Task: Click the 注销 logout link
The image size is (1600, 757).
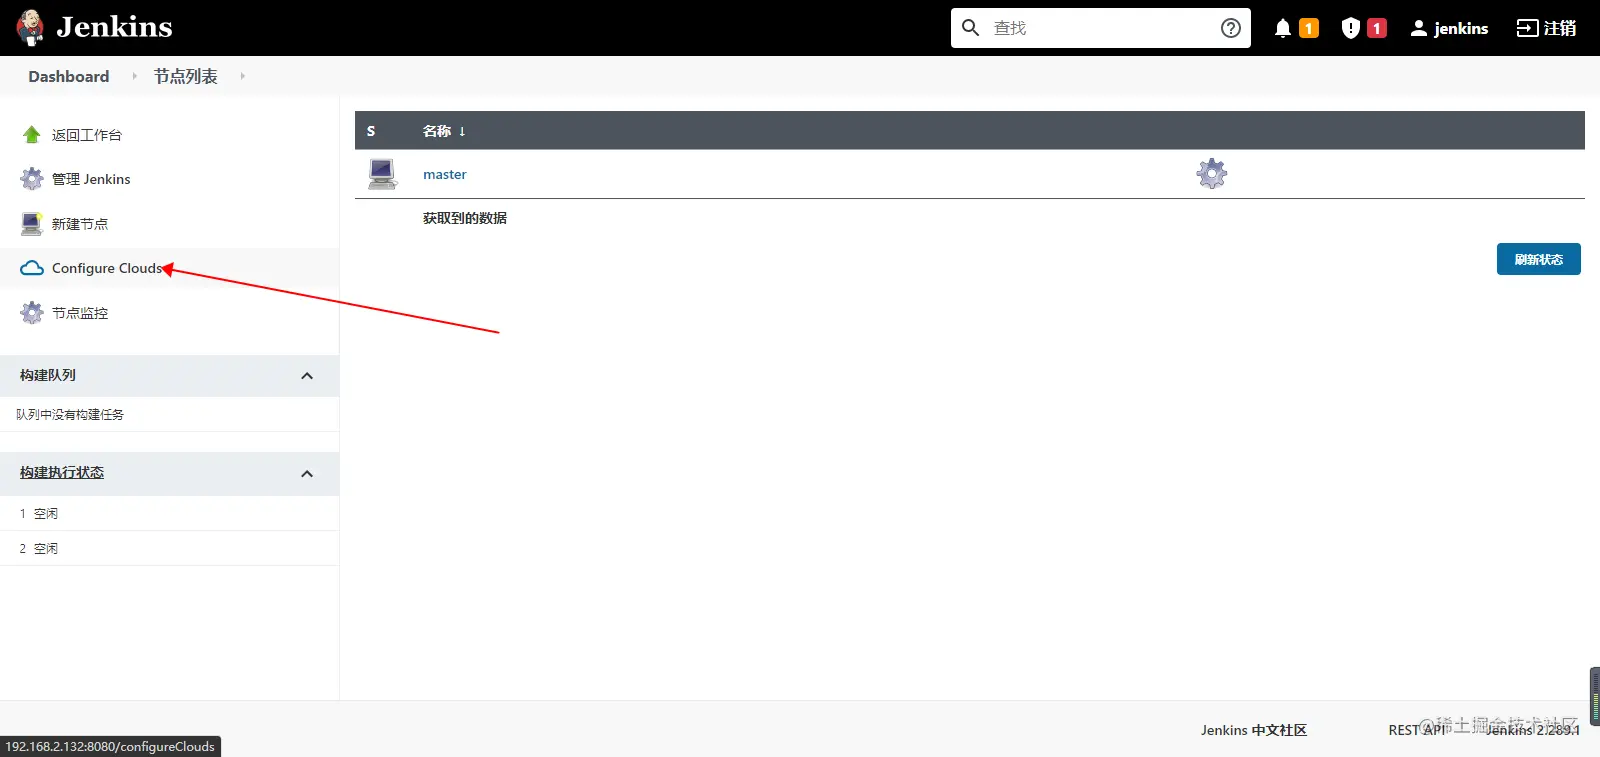Action: point(1546,28)
